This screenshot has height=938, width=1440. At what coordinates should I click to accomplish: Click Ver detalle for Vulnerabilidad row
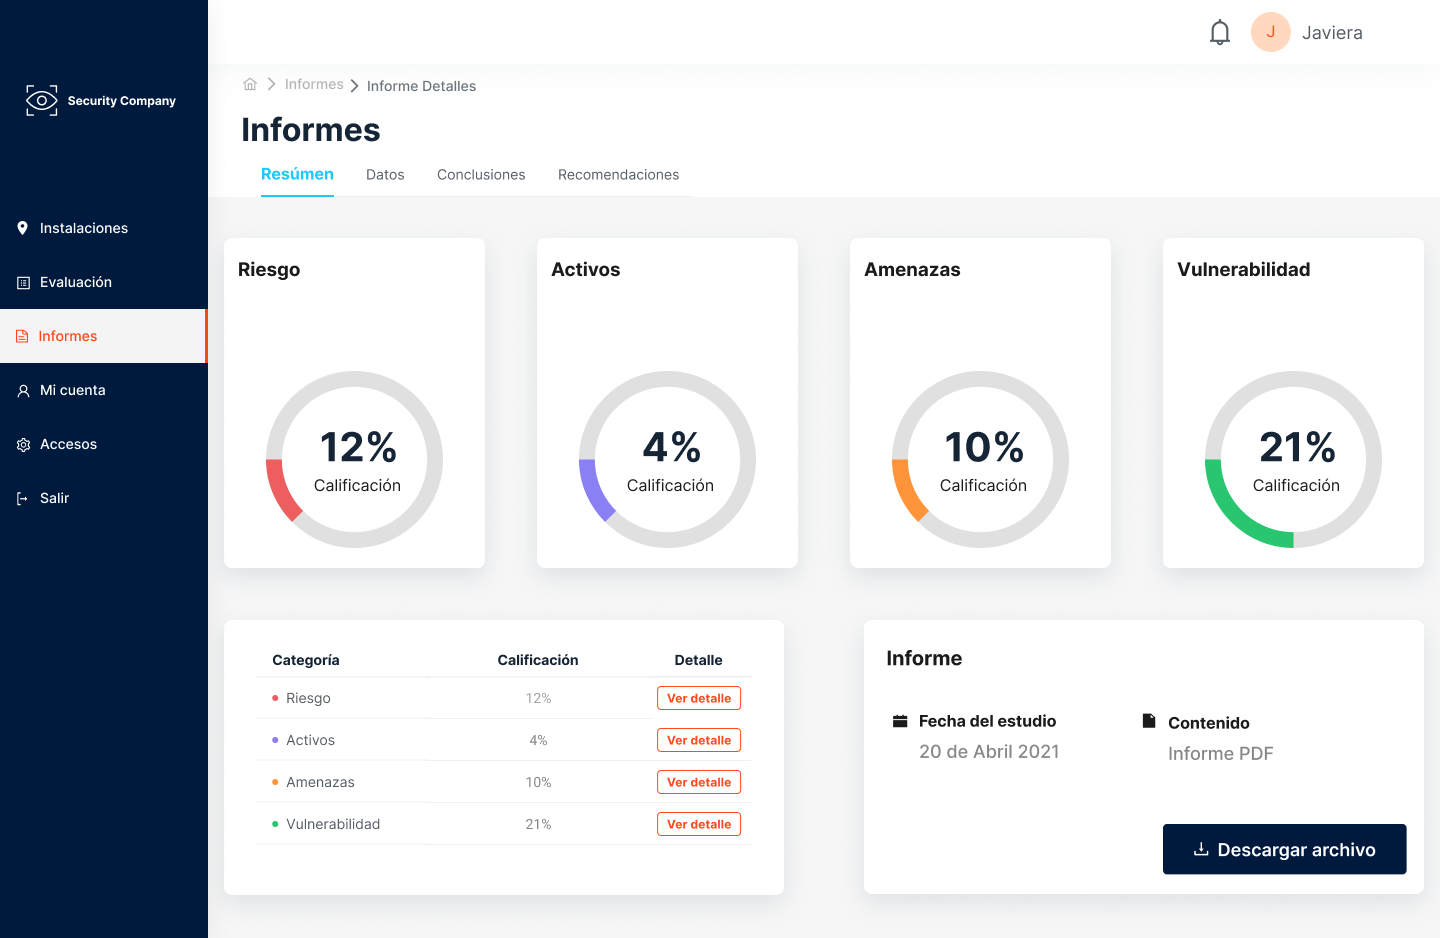click(699, 824)
